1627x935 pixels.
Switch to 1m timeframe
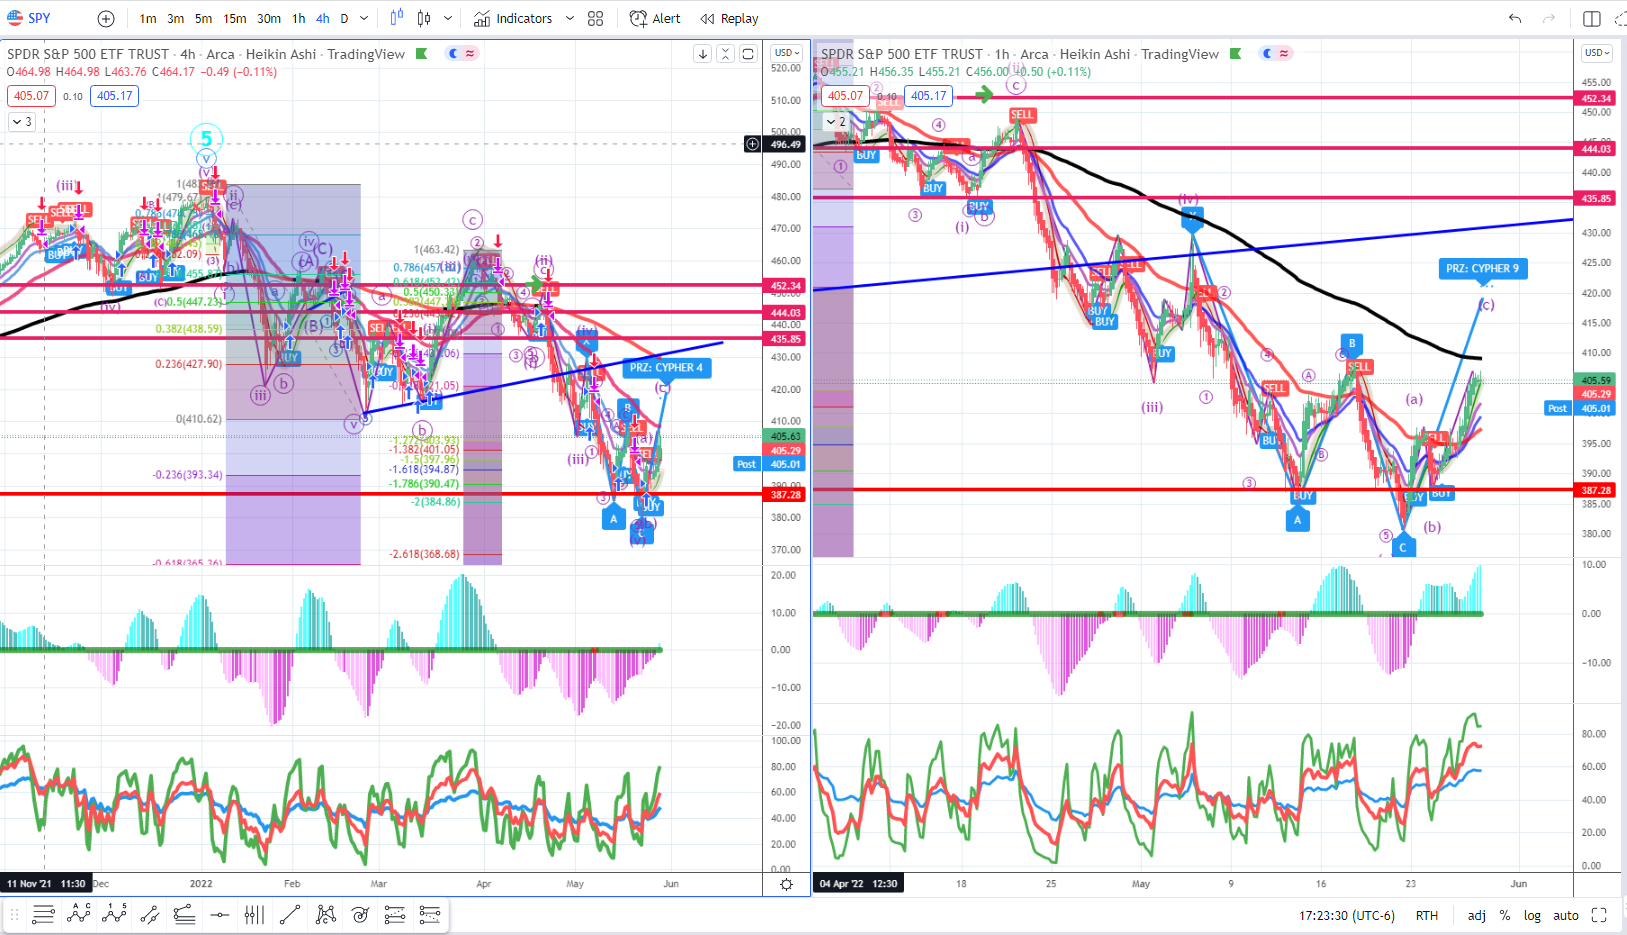coord(148,18)
